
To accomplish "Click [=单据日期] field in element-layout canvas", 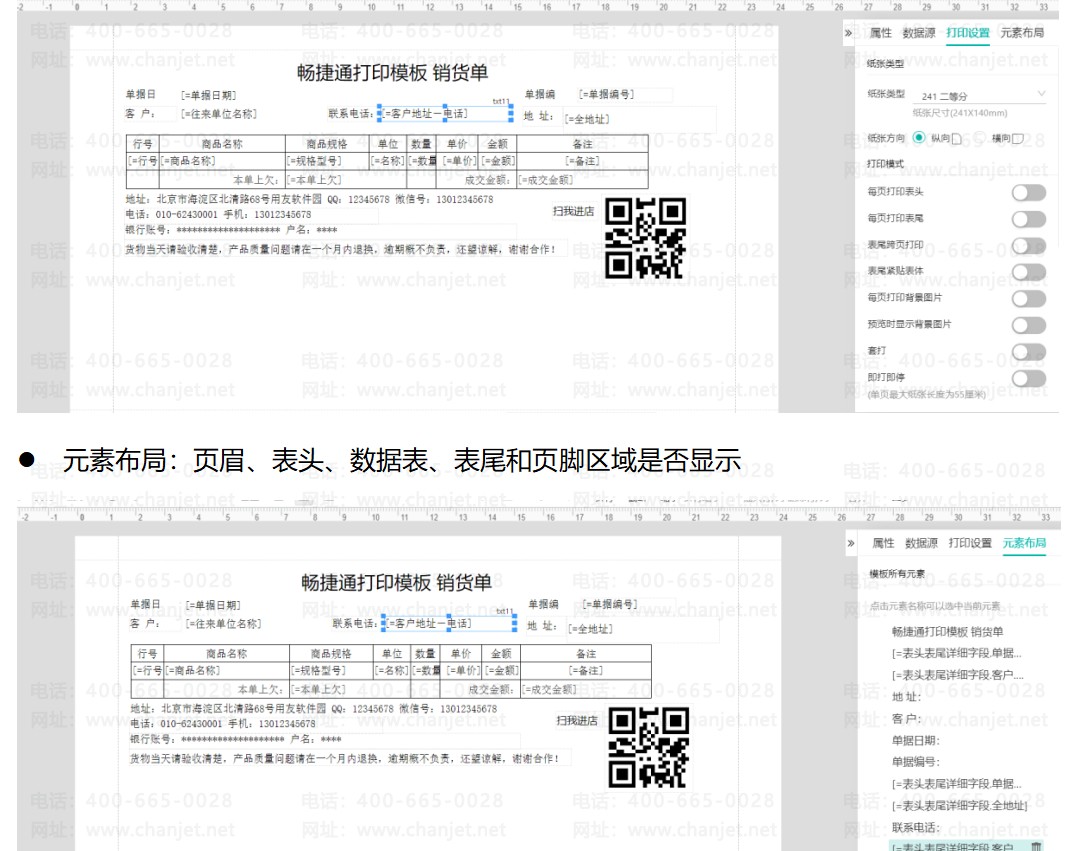I will (x=213, y=605).
